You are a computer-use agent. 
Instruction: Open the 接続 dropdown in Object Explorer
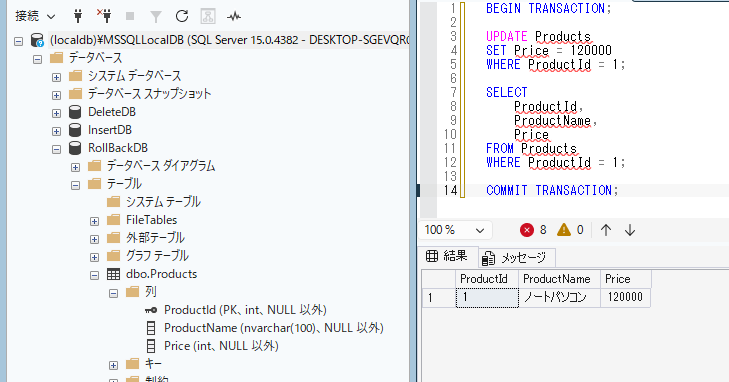click(x=35, y=16)
